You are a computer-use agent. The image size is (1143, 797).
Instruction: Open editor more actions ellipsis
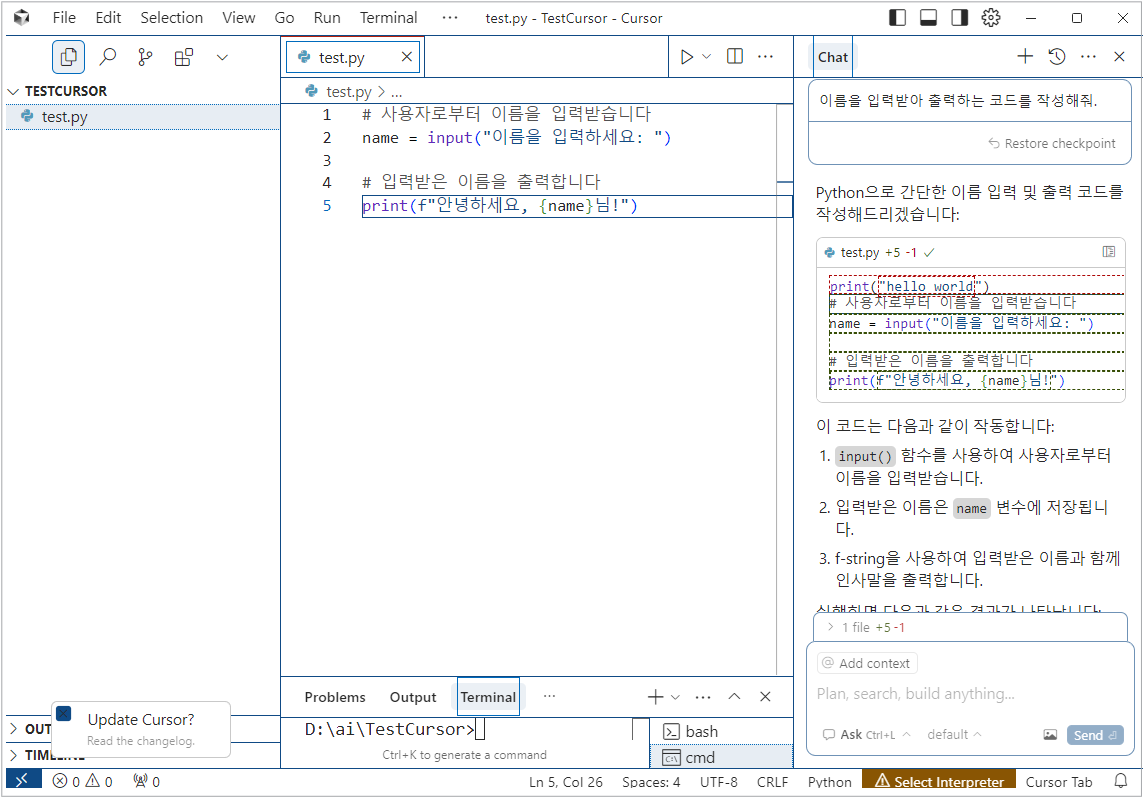click(x=765, y=56)
